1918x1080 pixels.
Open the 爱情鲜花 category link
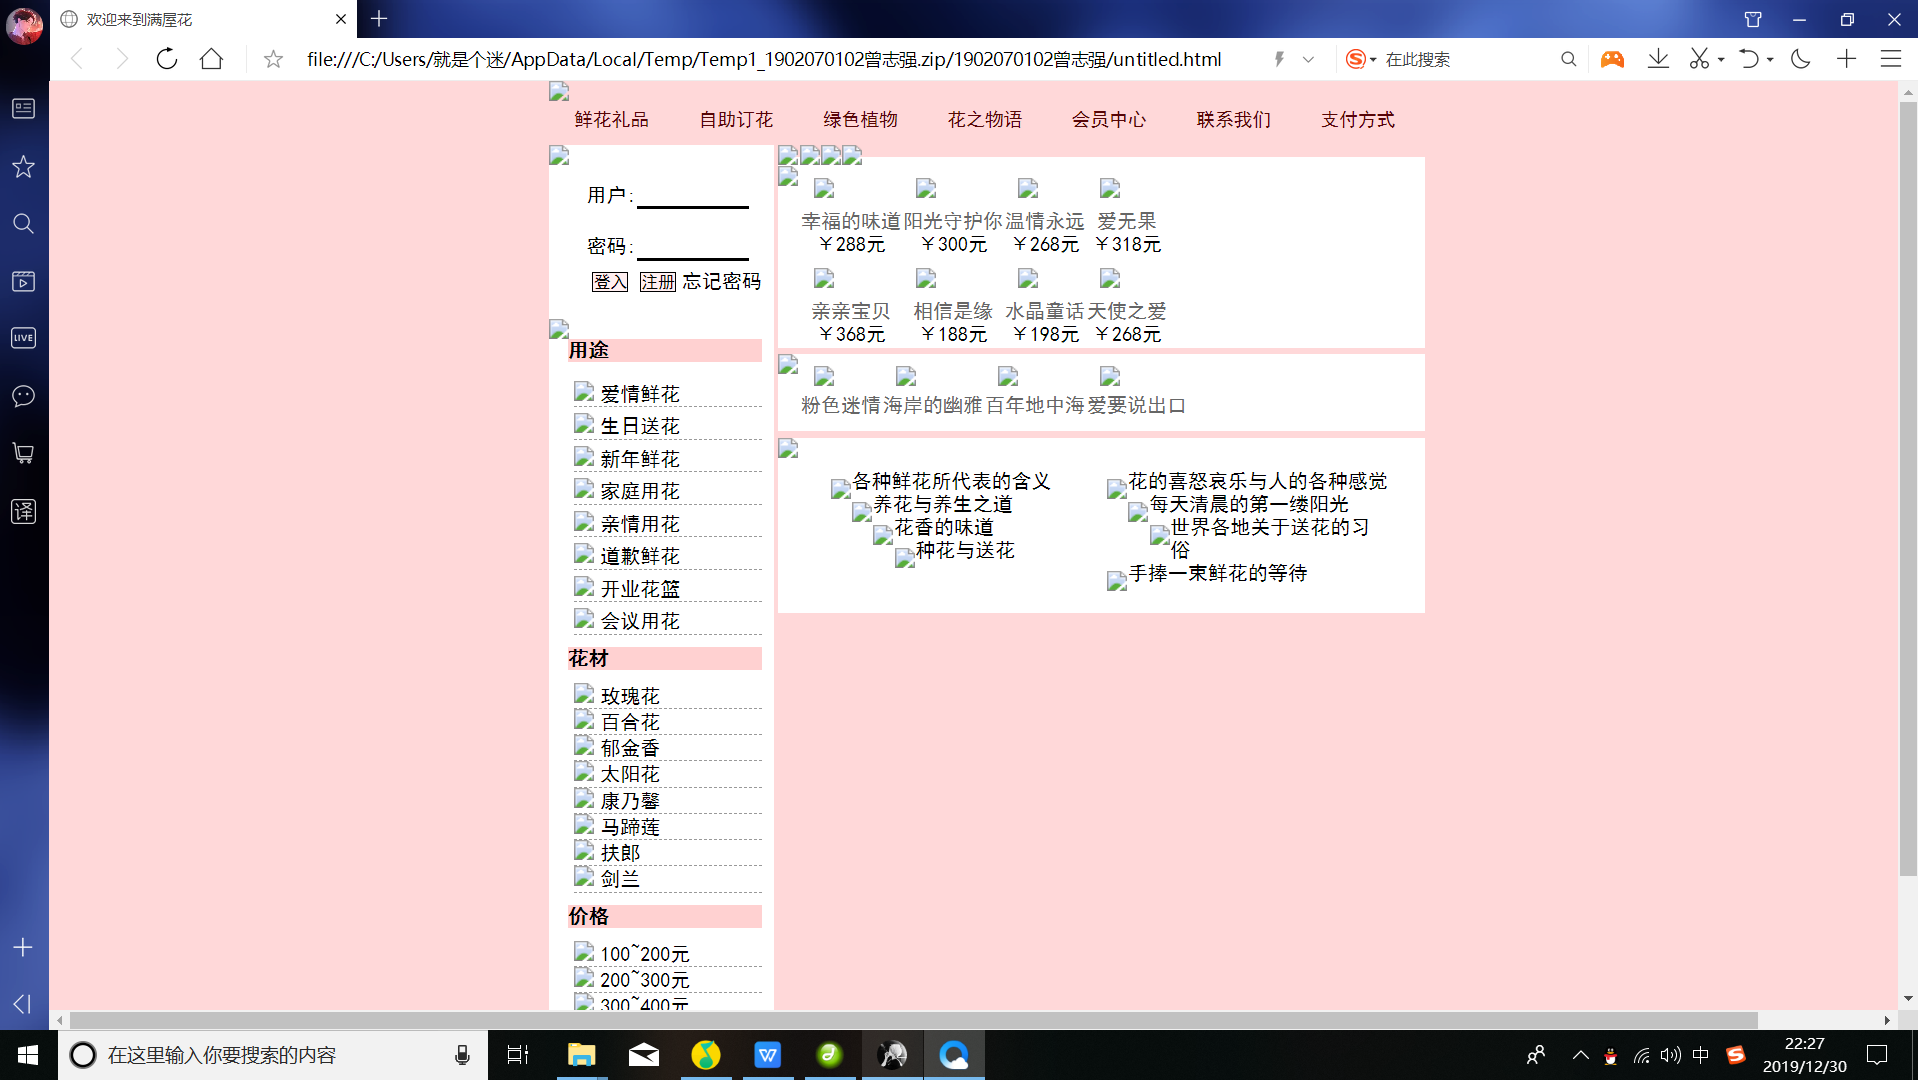640,394
